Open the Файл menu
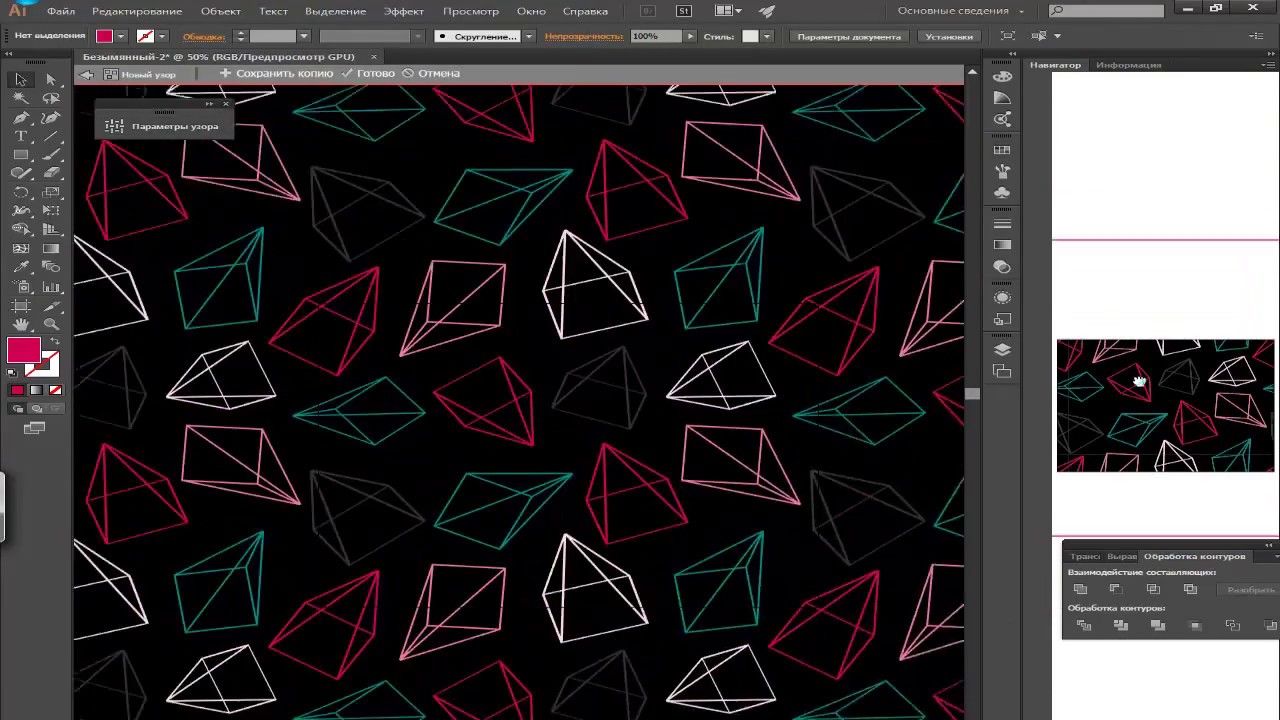The width and height of the screenshot is (1280, 720). [x=61, y=11]
